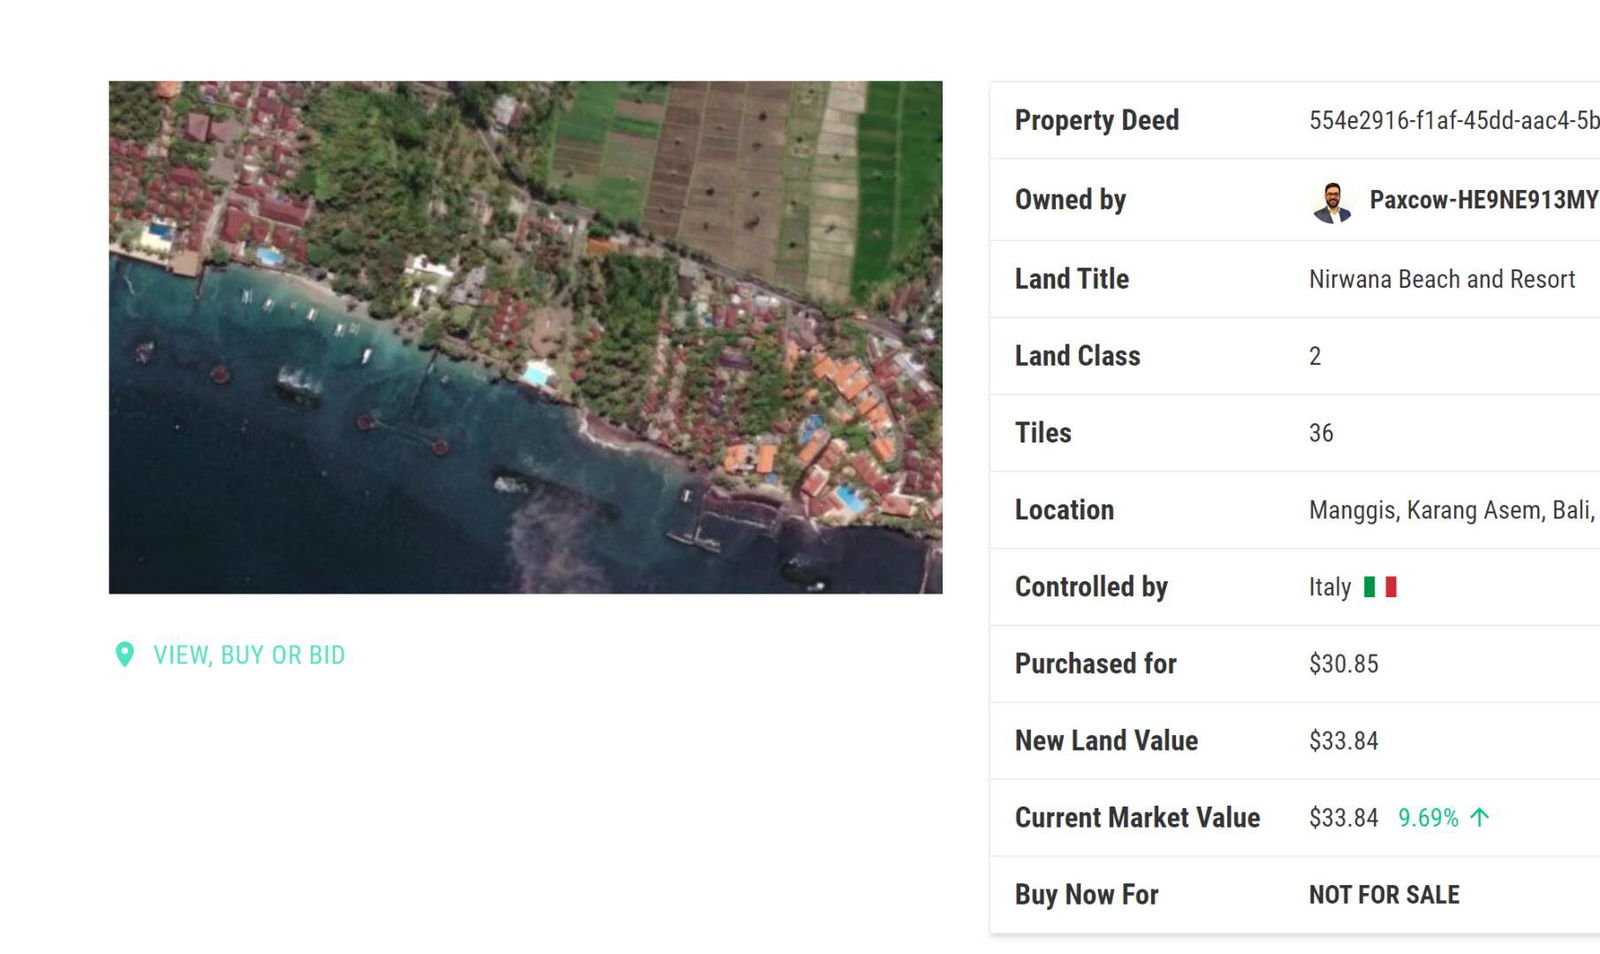
Task: Click the Current Market Value label
Action: [x=1137, y=818]
